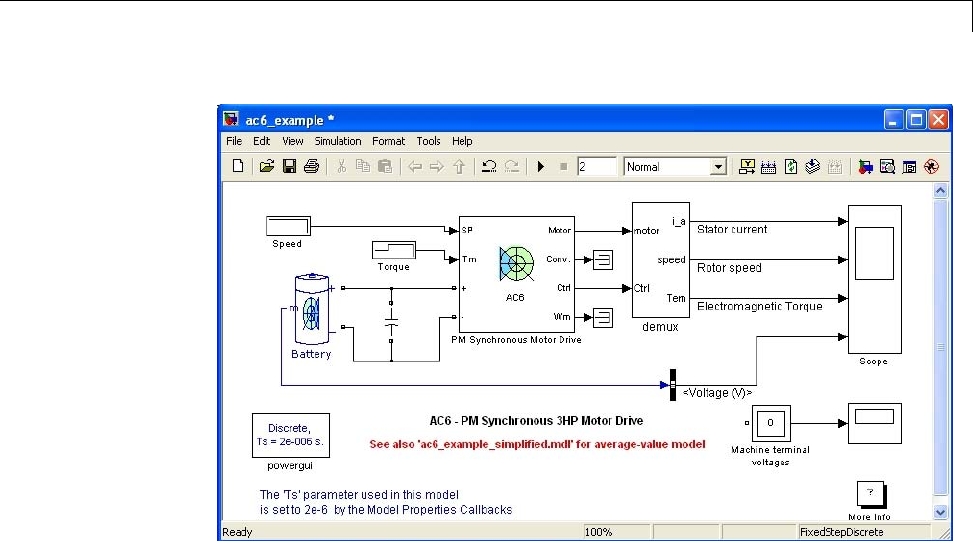Create a new model with New icon
Viewport: 973px width, 541px height.
[238, 166]
